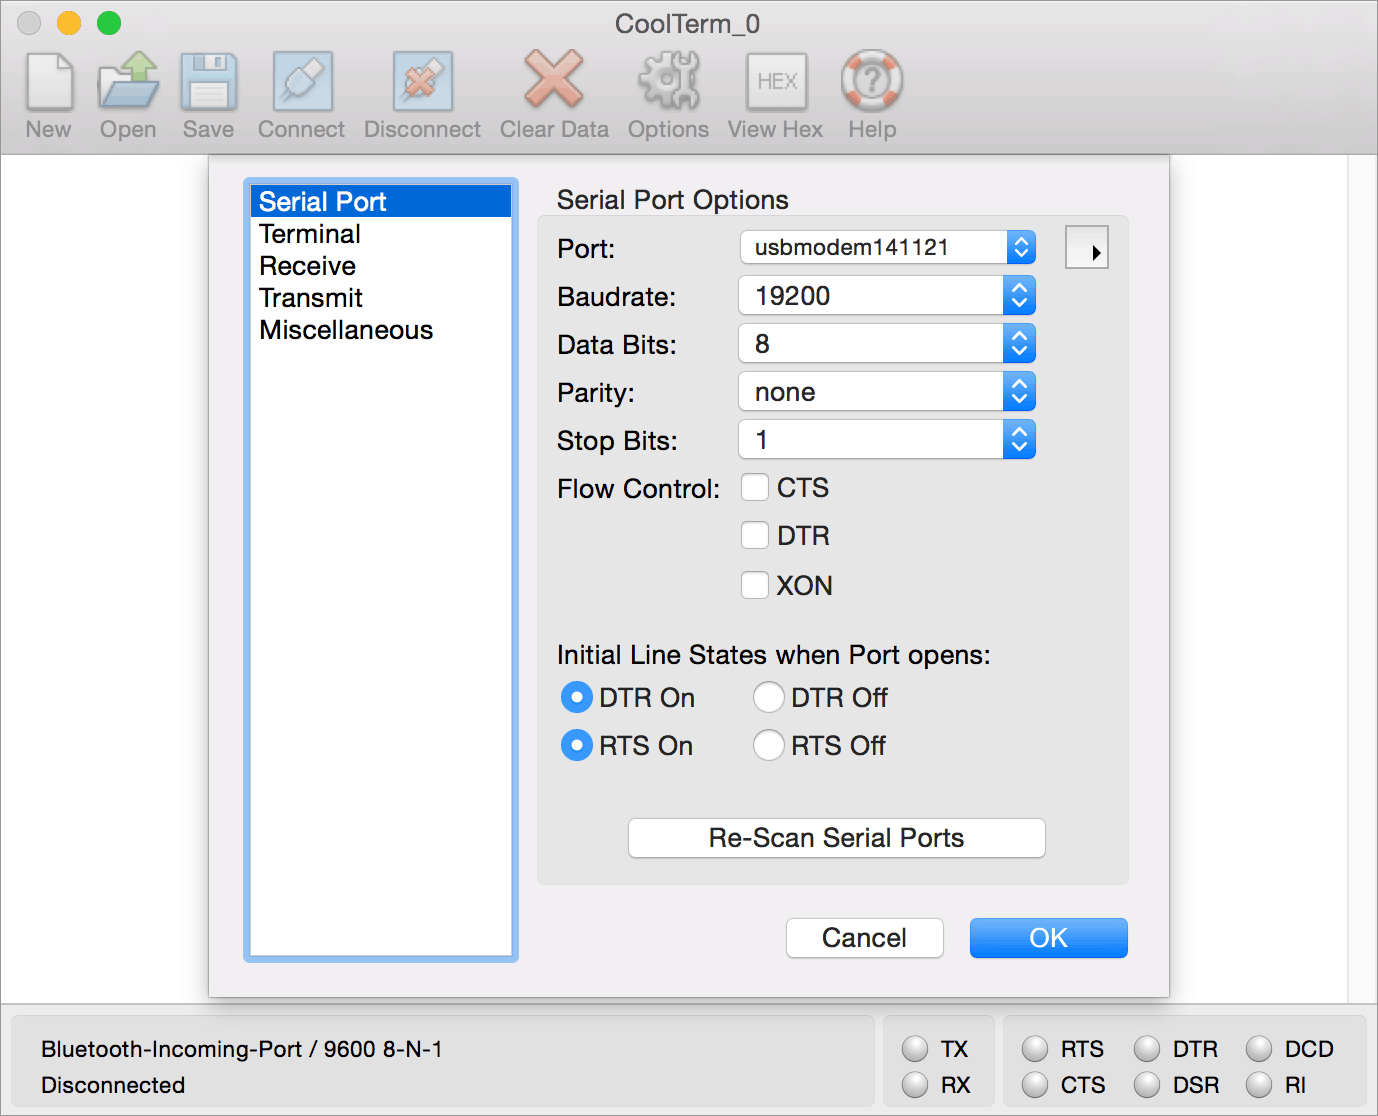Open a saved connection using the Open icon
The image size is (1378, 1116).
127,90
